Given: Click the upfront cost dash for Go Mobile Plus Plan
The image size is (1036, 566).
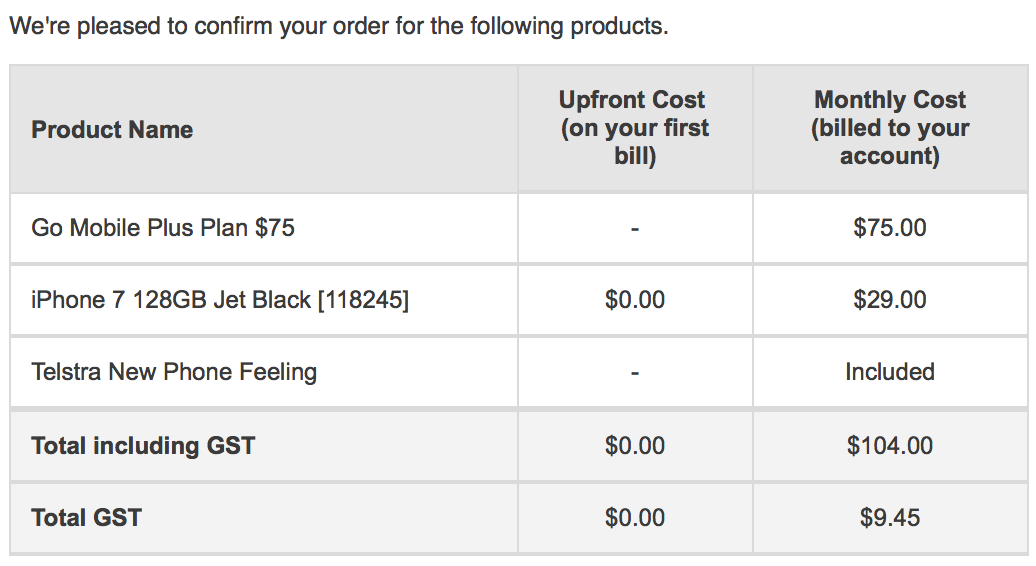Looking at the screenshot, I should pos(634,228).
